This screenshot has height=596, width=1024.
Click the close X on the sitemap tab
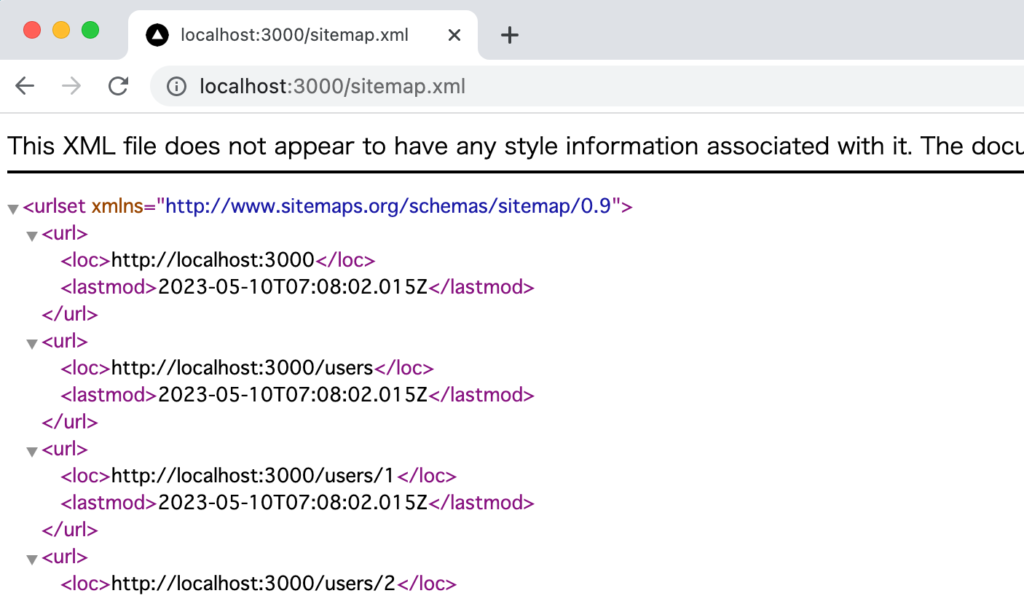[453, 34]
